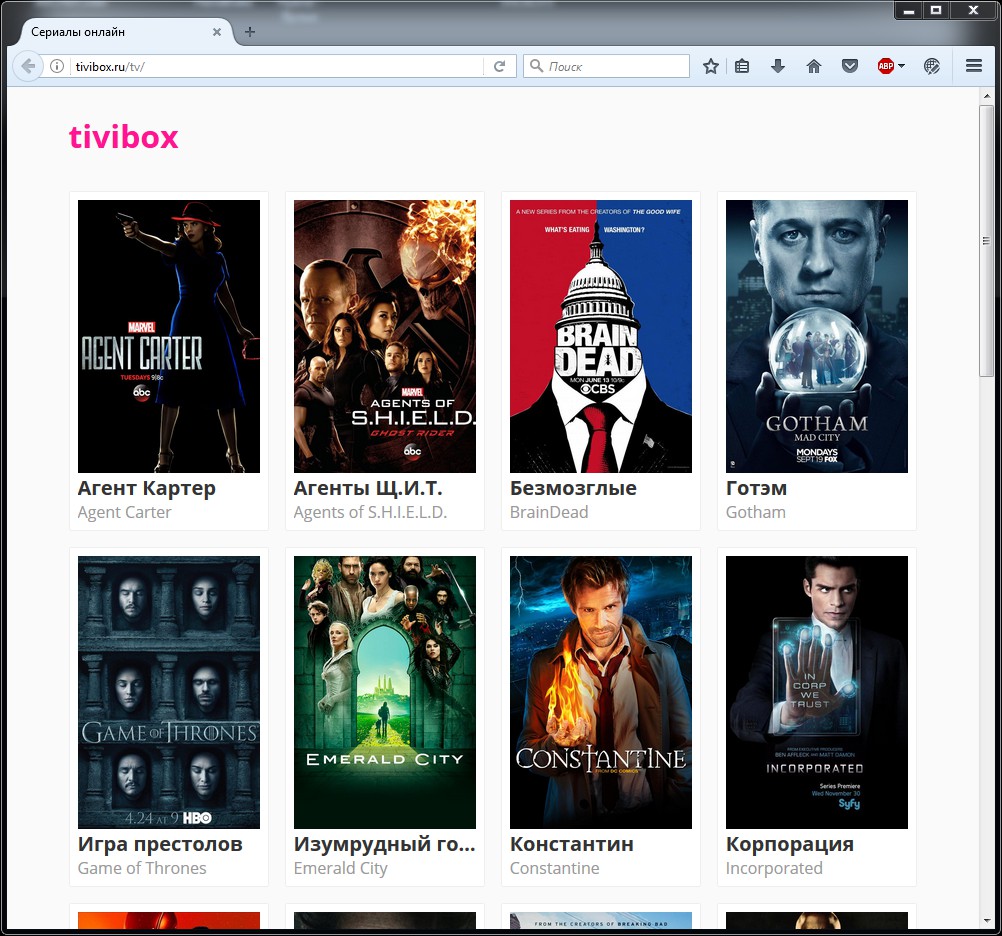Image resolution: width=1002 pixels, height=936 pixels.
Task: Click the Корпорация title
Action: (x=790, y=845)
